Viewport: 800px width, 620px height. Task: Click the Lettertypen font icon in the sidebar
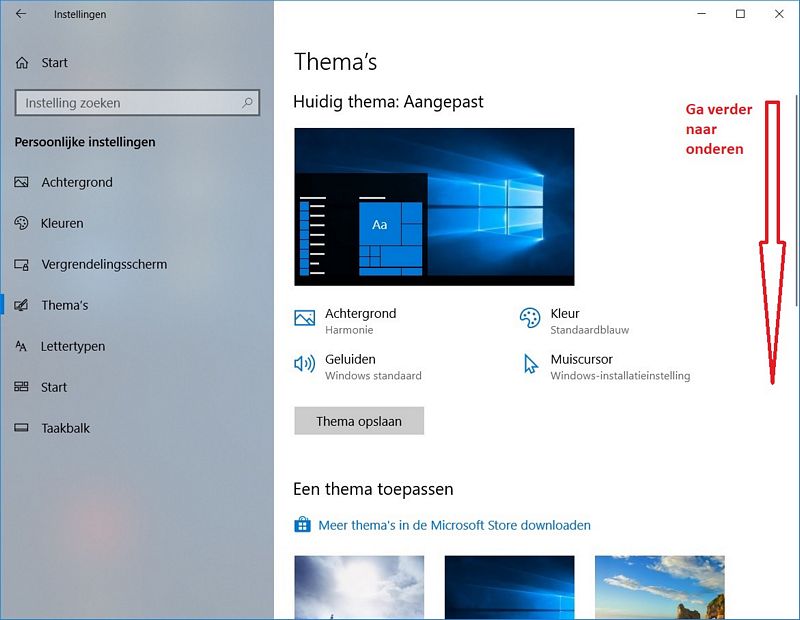21,346
